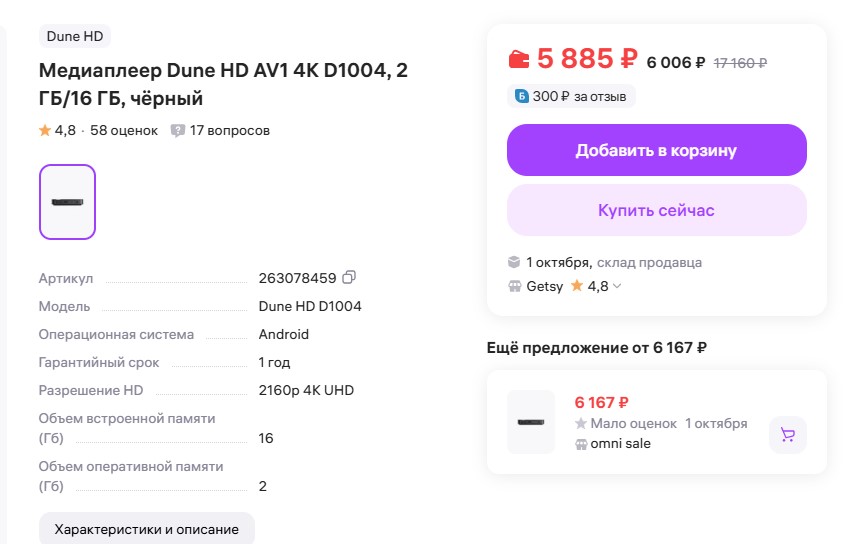
Task: Click the questions speech bubble icon
Action: point(178,130)
